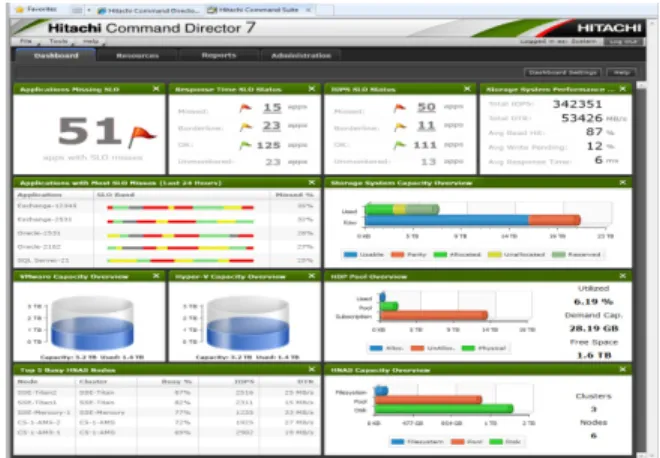Open the Reports tab
The height and width of the screenshot is (458, 660).
(219, 55)
